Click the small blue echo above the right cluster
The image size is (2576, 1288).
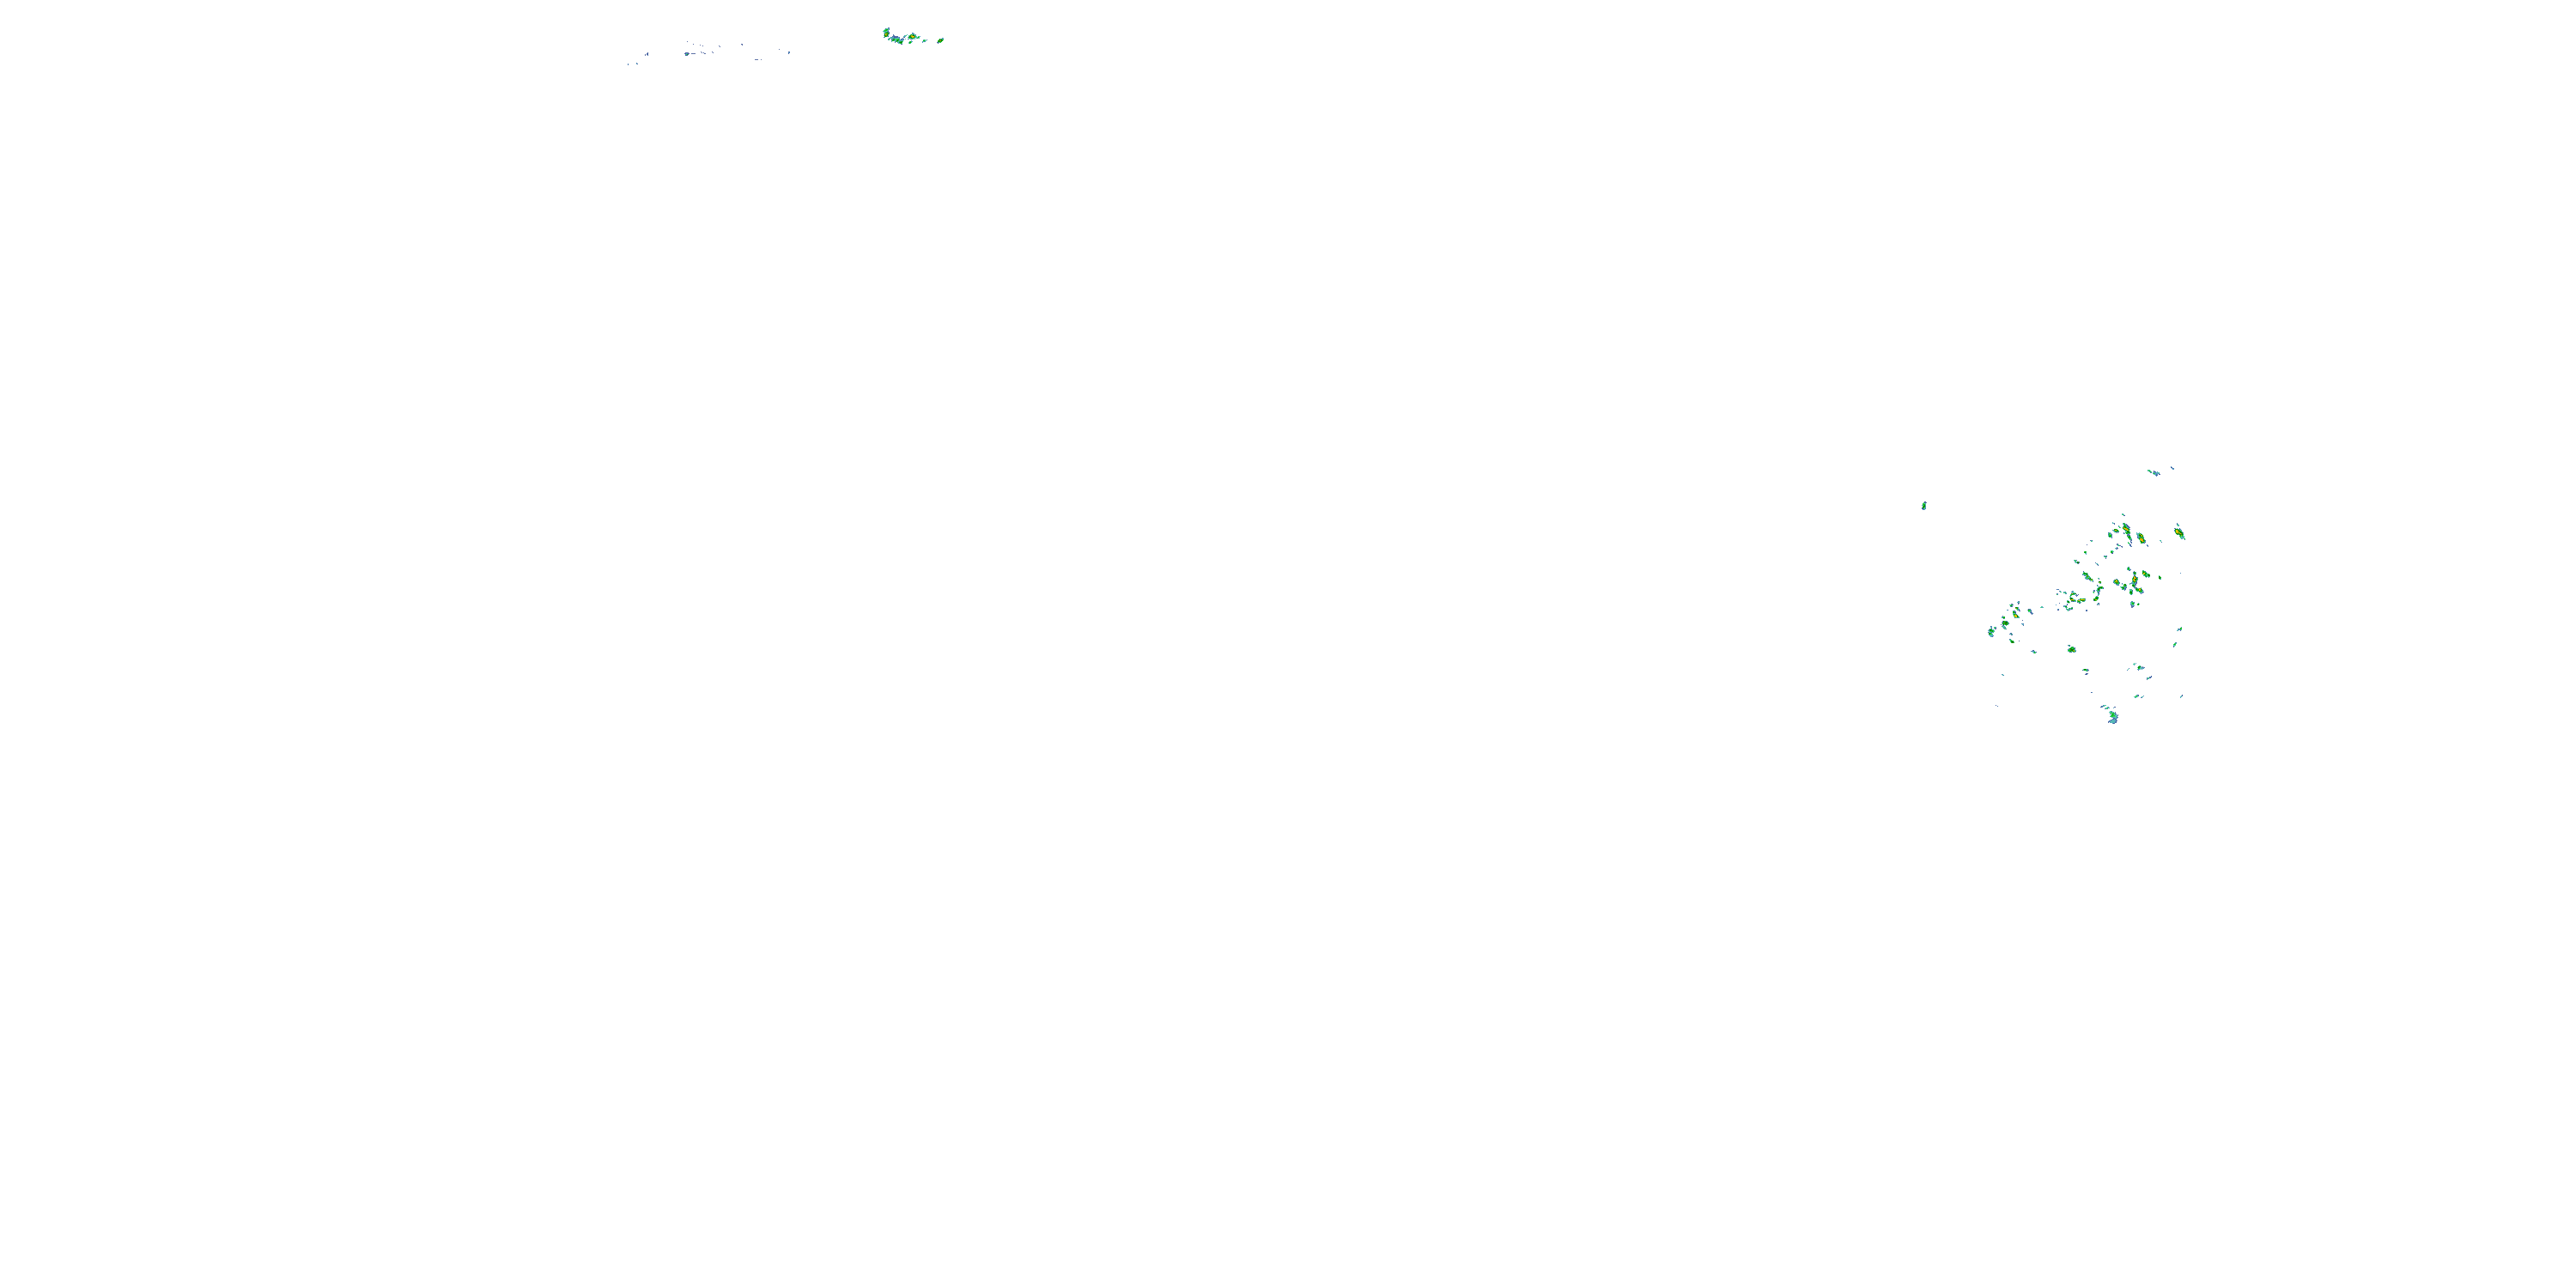[2156, 474]
